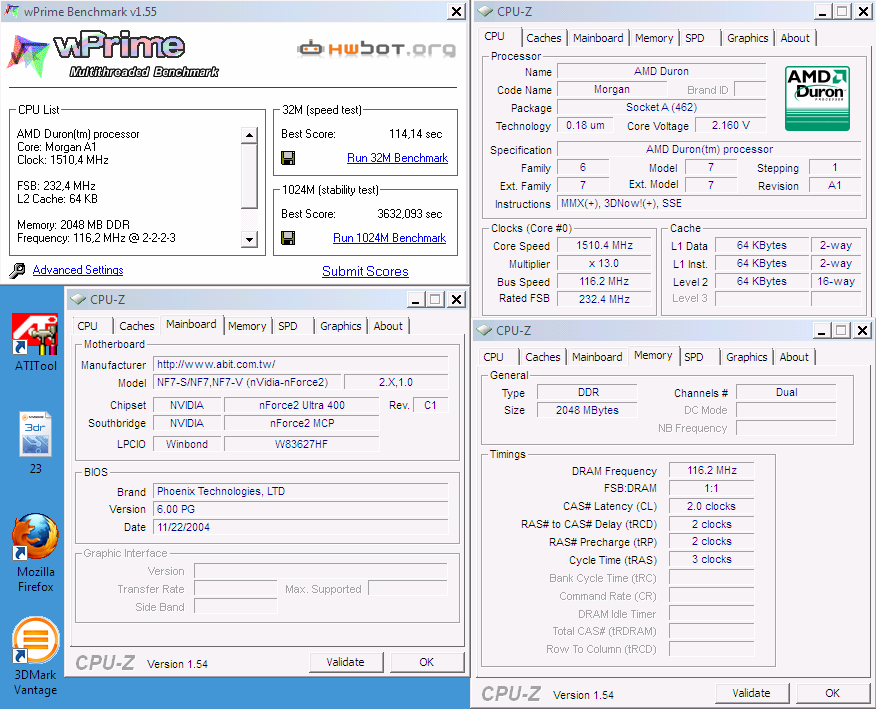This screenshot has height=709, width=876.
Task: Click OK in the Memory CPU-Z window
Action: (832, 693)
